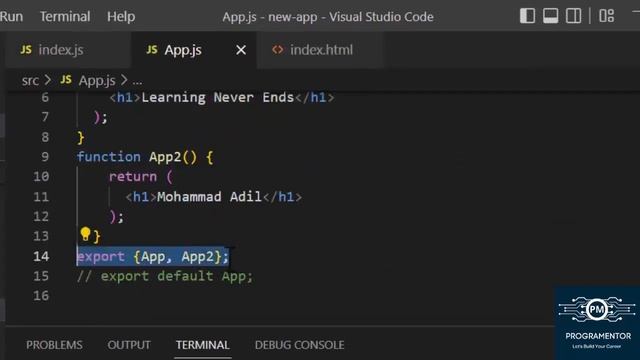Open the OUTPUT panel tab

pos(129,345)
